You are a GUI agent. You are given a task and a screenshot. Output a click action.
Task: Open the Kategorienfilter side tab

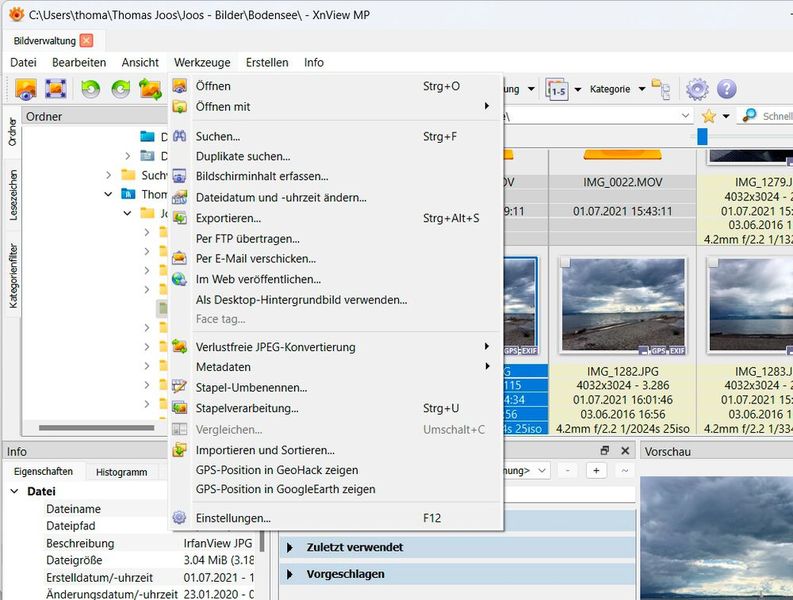tap(13, 276)
